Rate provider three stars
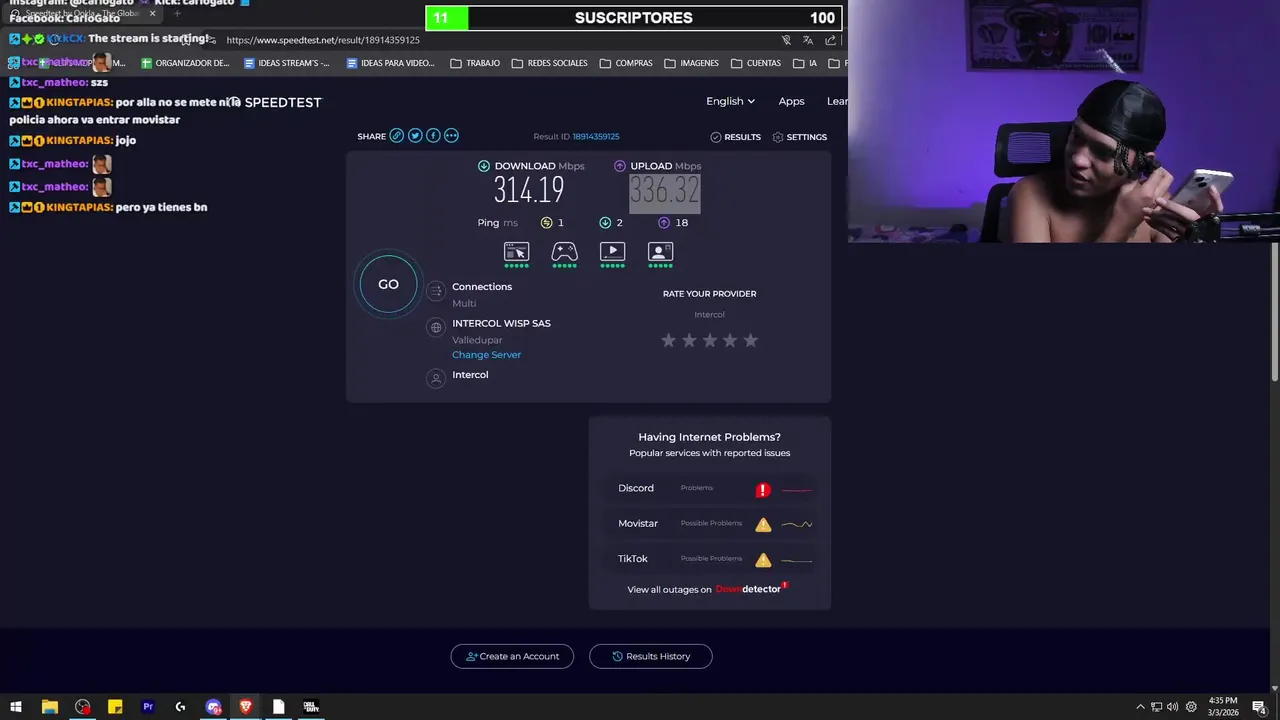Image resolution: width=1280 pixels, height=720 pixels. click(710, 340)
